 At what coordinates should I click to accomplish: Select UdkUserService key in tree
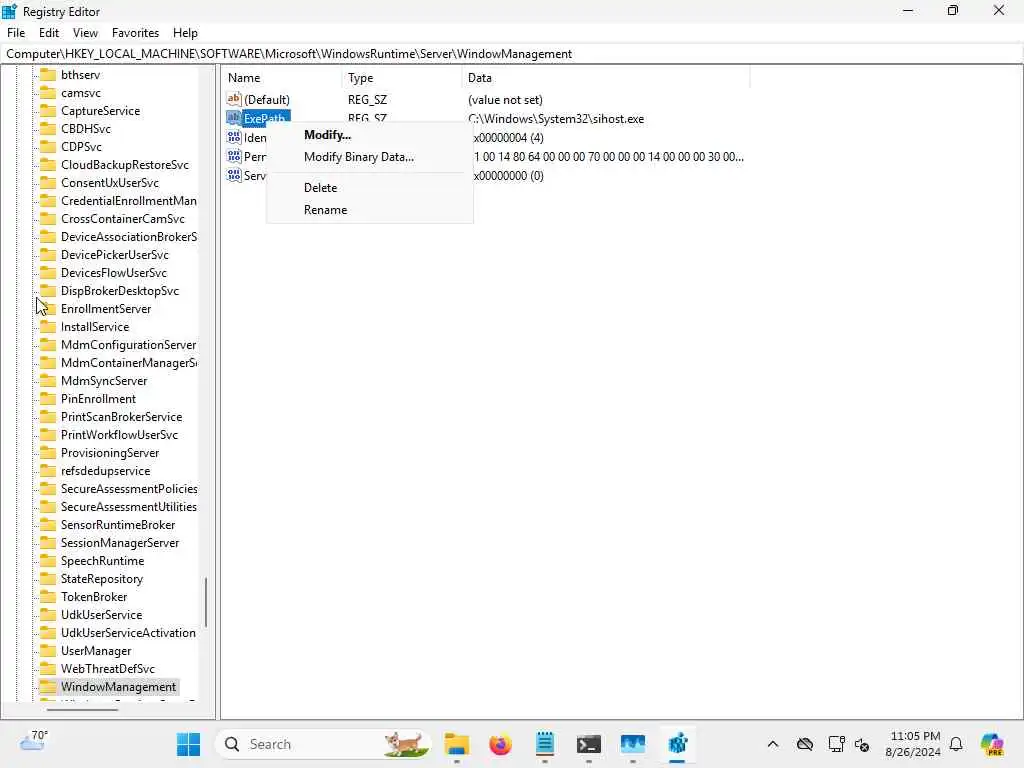[101, 615]
